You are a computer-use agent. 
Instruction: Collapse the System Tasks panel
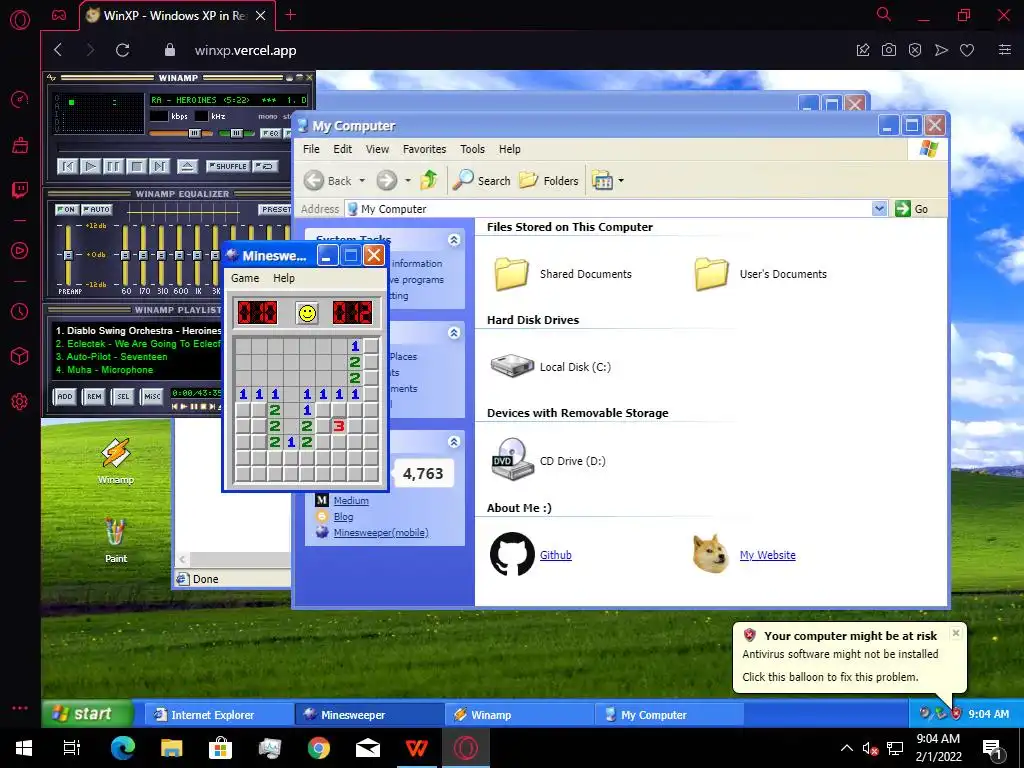(x=454, y=240)
